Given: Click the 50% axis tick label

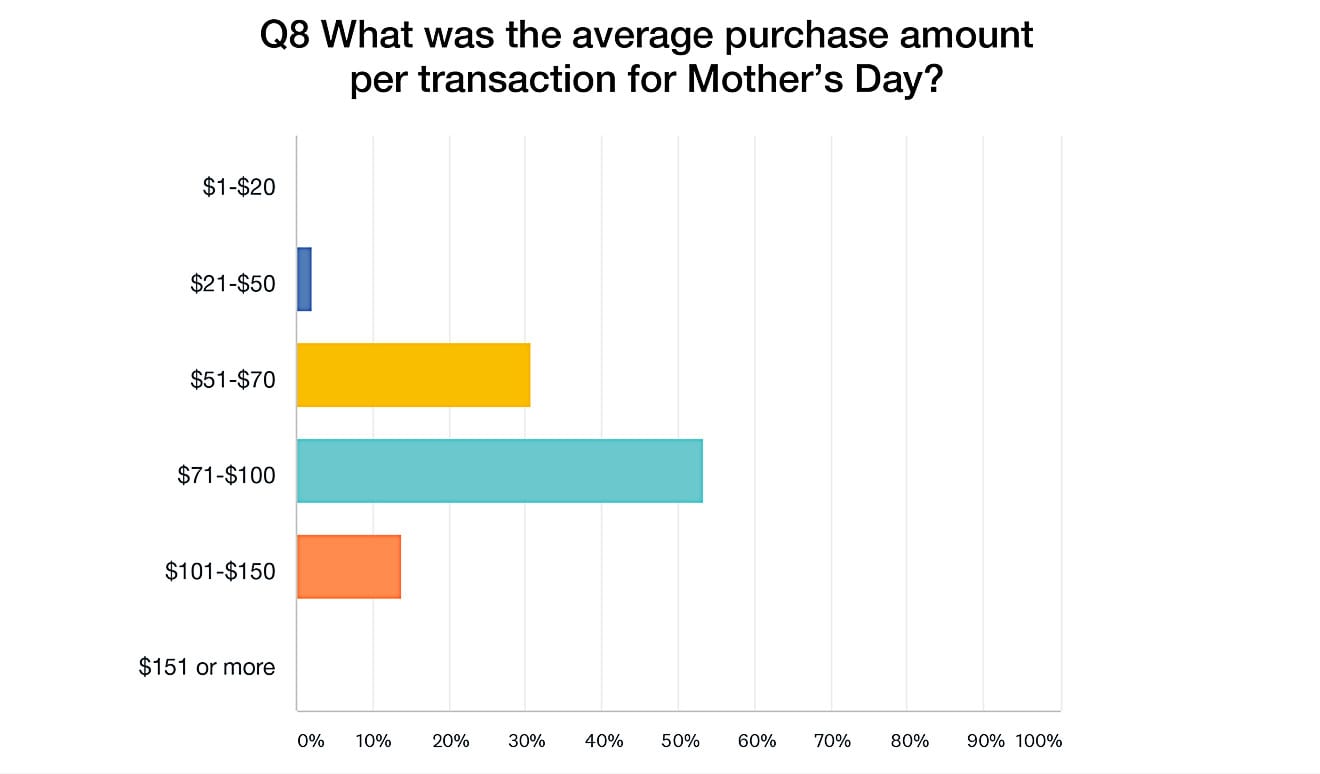Looking at the screenshot, I should [679, 741].
